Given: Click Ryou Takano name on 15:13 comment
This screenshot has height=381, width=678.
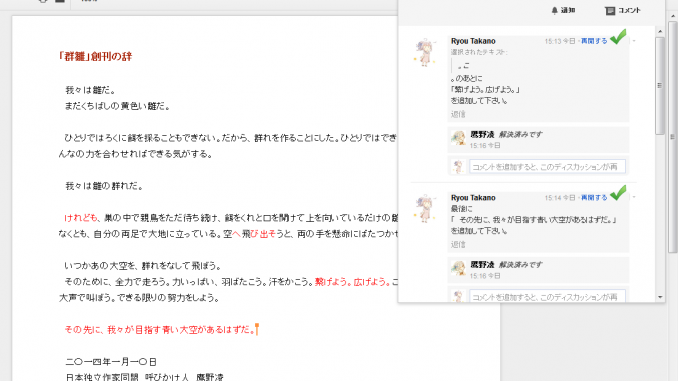Looking at the screenshot, I should [x=473, y=41].
